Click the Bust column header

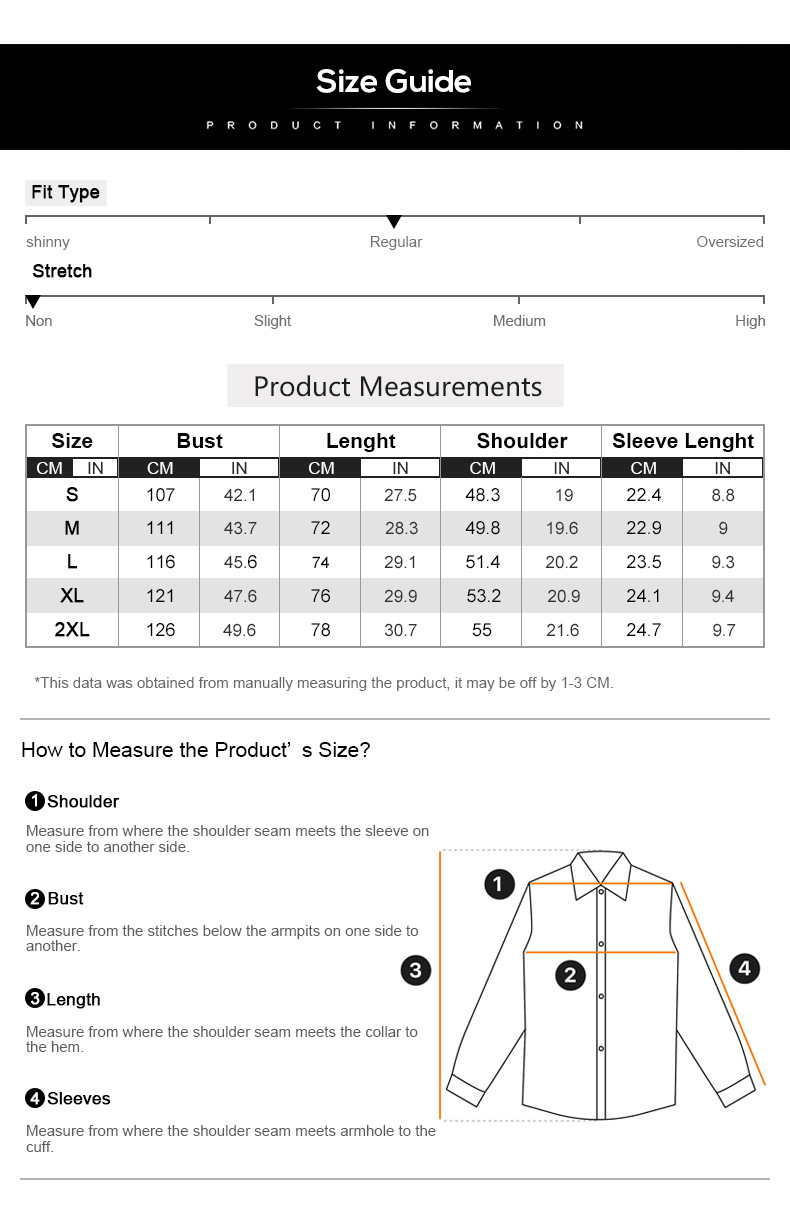[x=199, y=441]
